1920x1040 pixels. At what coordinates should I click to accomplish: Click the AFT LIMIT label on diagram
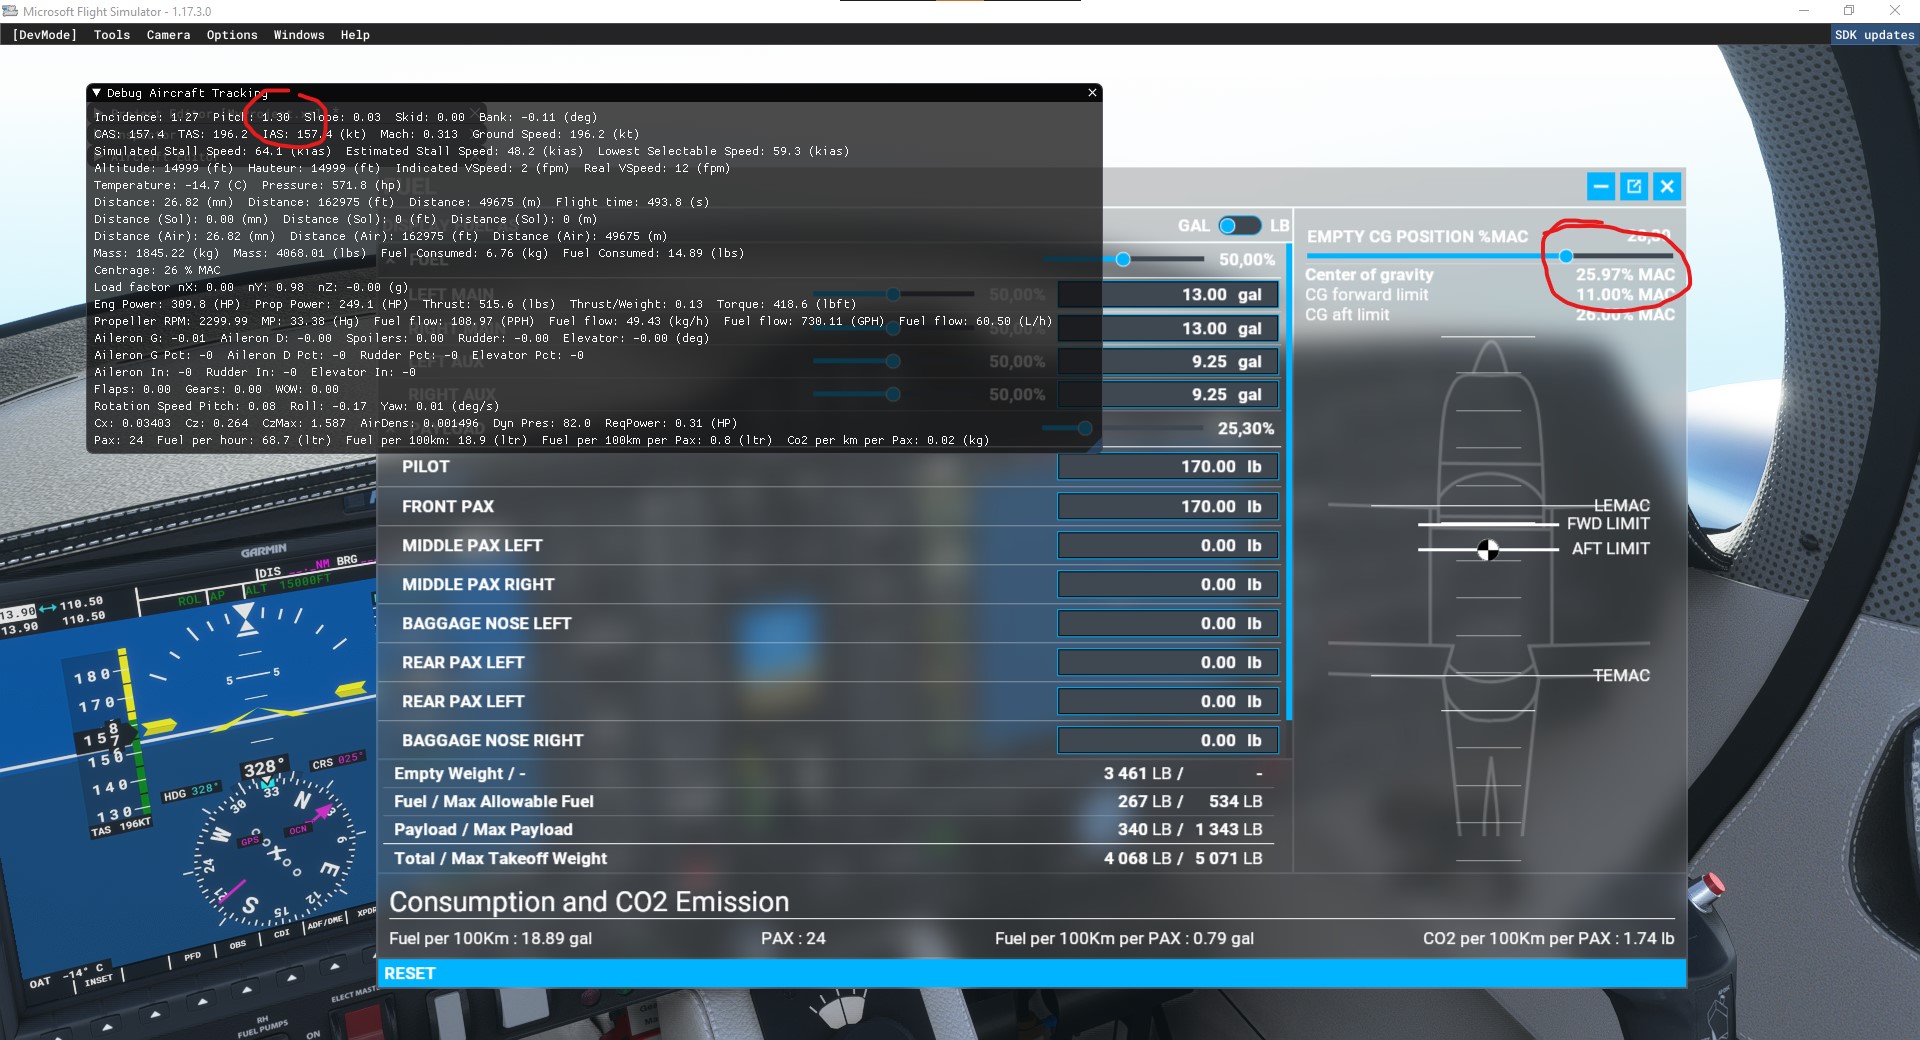click(1611, 549)
